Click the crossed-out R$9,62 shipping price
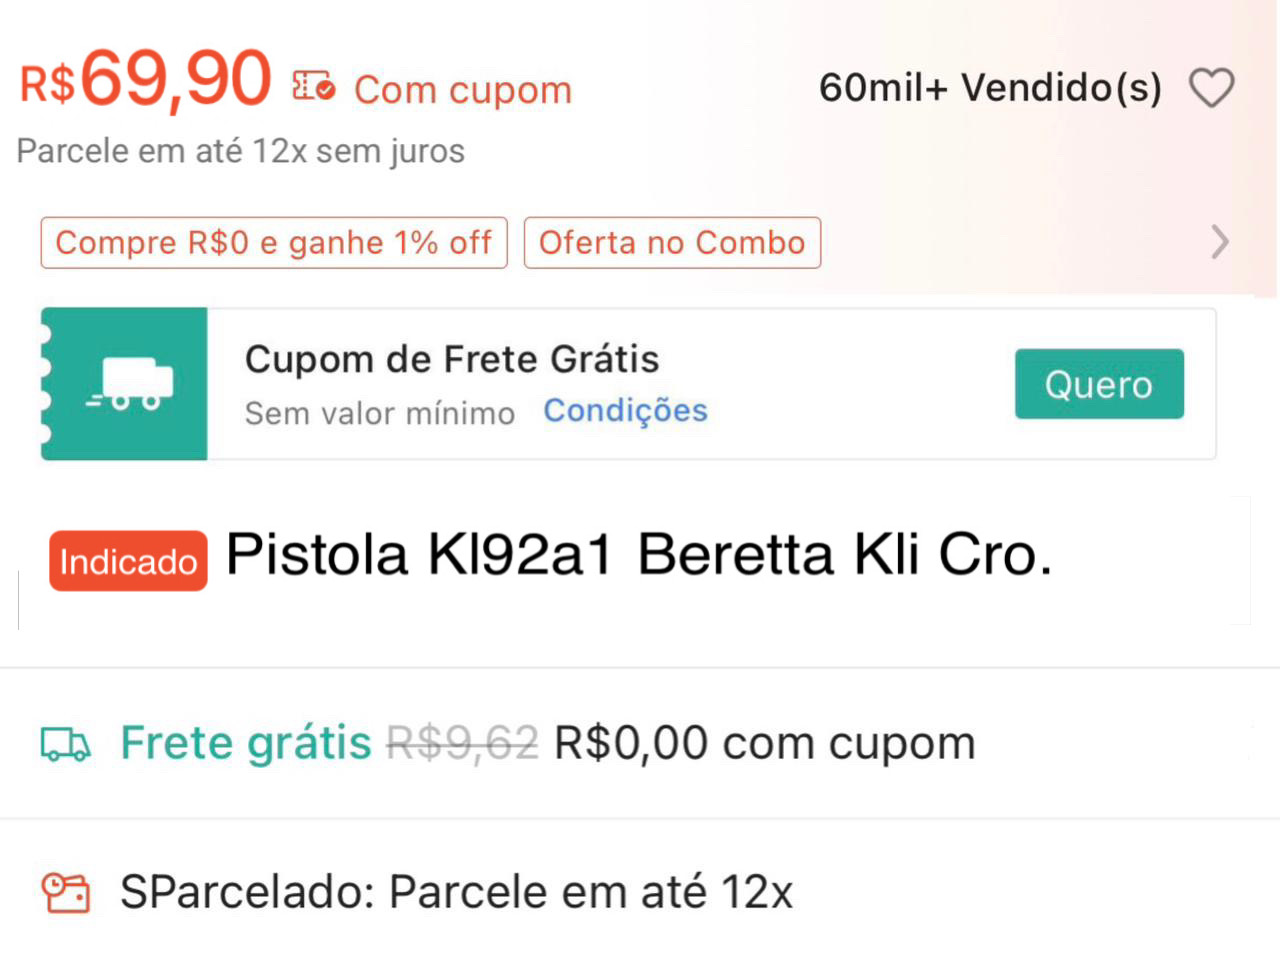The width and height of the screenshot is (1280, 968). point(461,743)
